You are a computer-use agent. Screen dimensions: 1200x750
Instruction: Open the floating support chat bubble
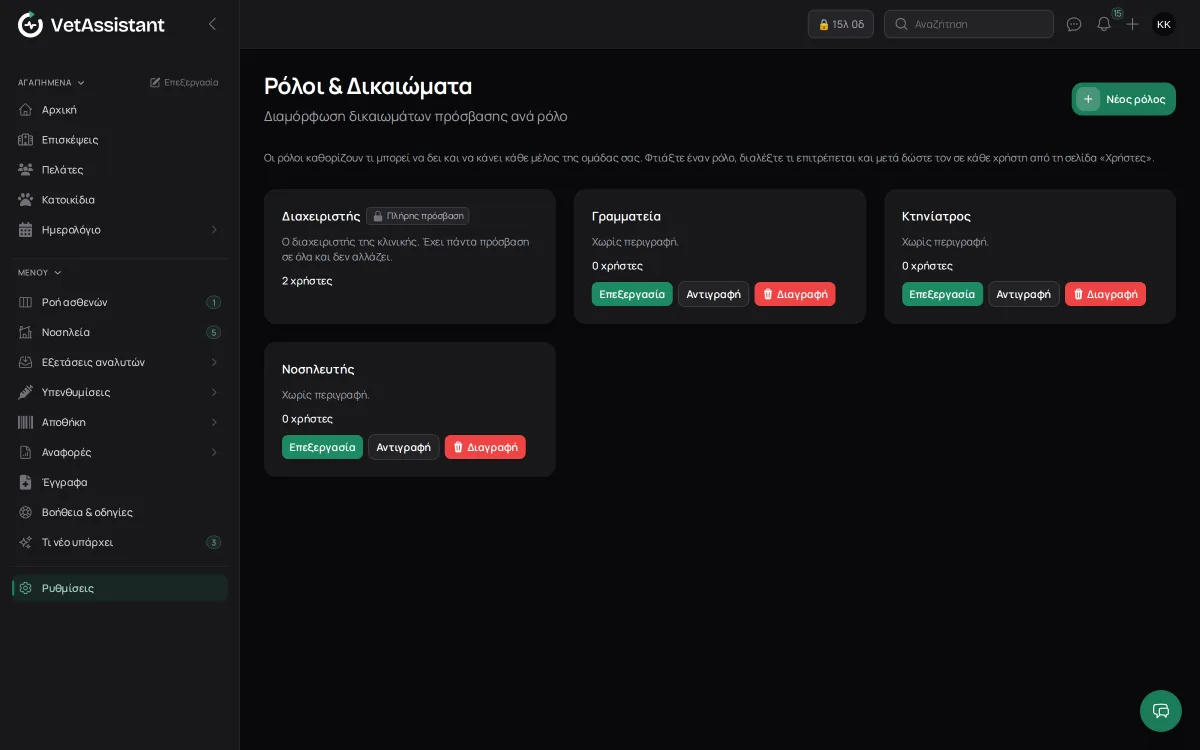point(1161,711)
